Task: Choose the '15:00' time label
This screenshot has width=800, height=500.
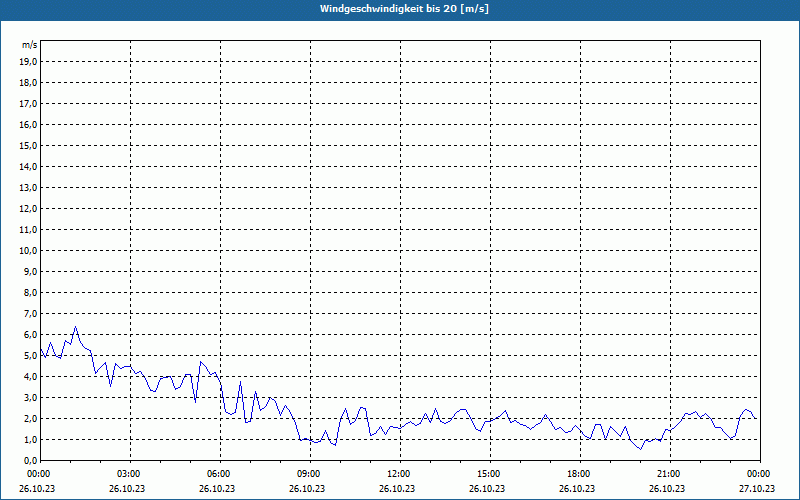Action: click(490, 474)
